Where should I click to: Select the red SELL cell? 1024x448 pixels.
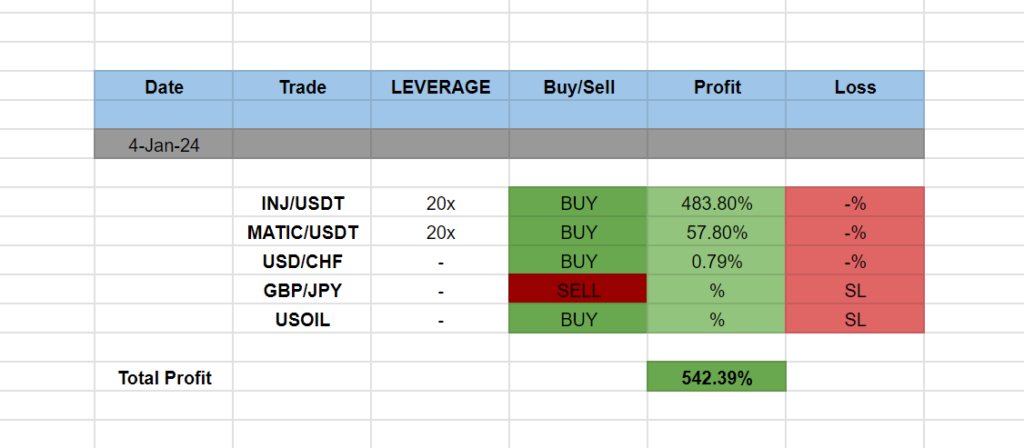578,291
